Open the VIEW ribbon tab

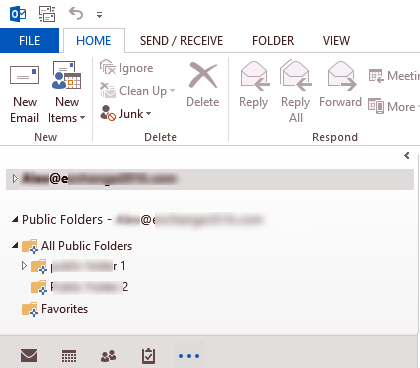pyautogui.click(x=336, y=41)
